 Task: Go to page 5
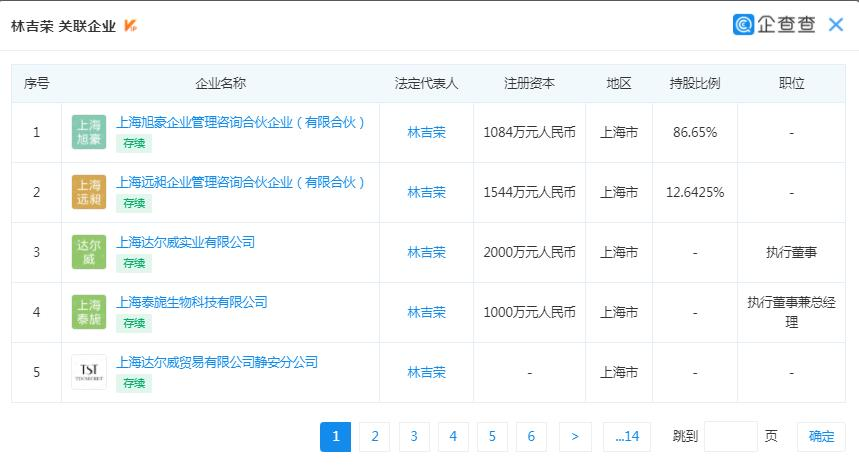point(492,437)
